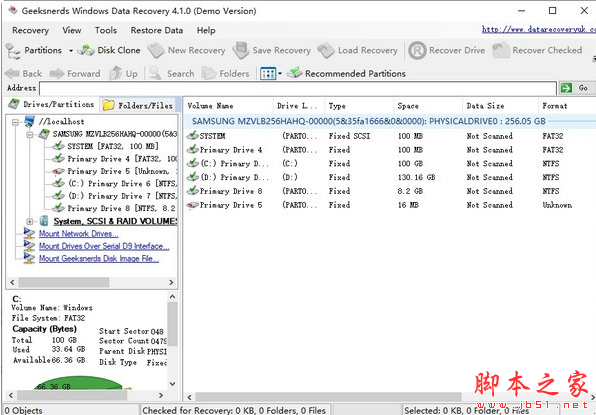Click the Partitions toolbar icon
The height and width of the screenshot is (415, 596).
(13, 51)
